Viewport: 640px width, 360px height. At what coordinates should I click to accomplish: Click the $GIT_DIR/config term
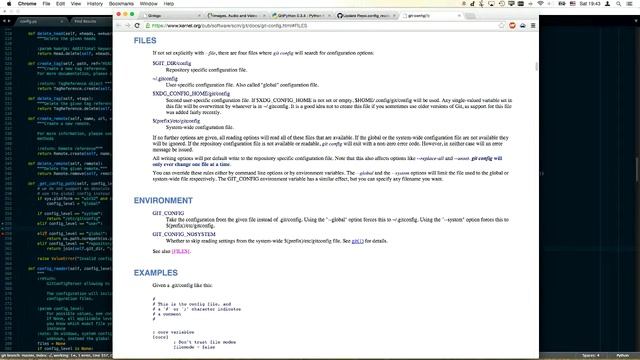point(172,63)
